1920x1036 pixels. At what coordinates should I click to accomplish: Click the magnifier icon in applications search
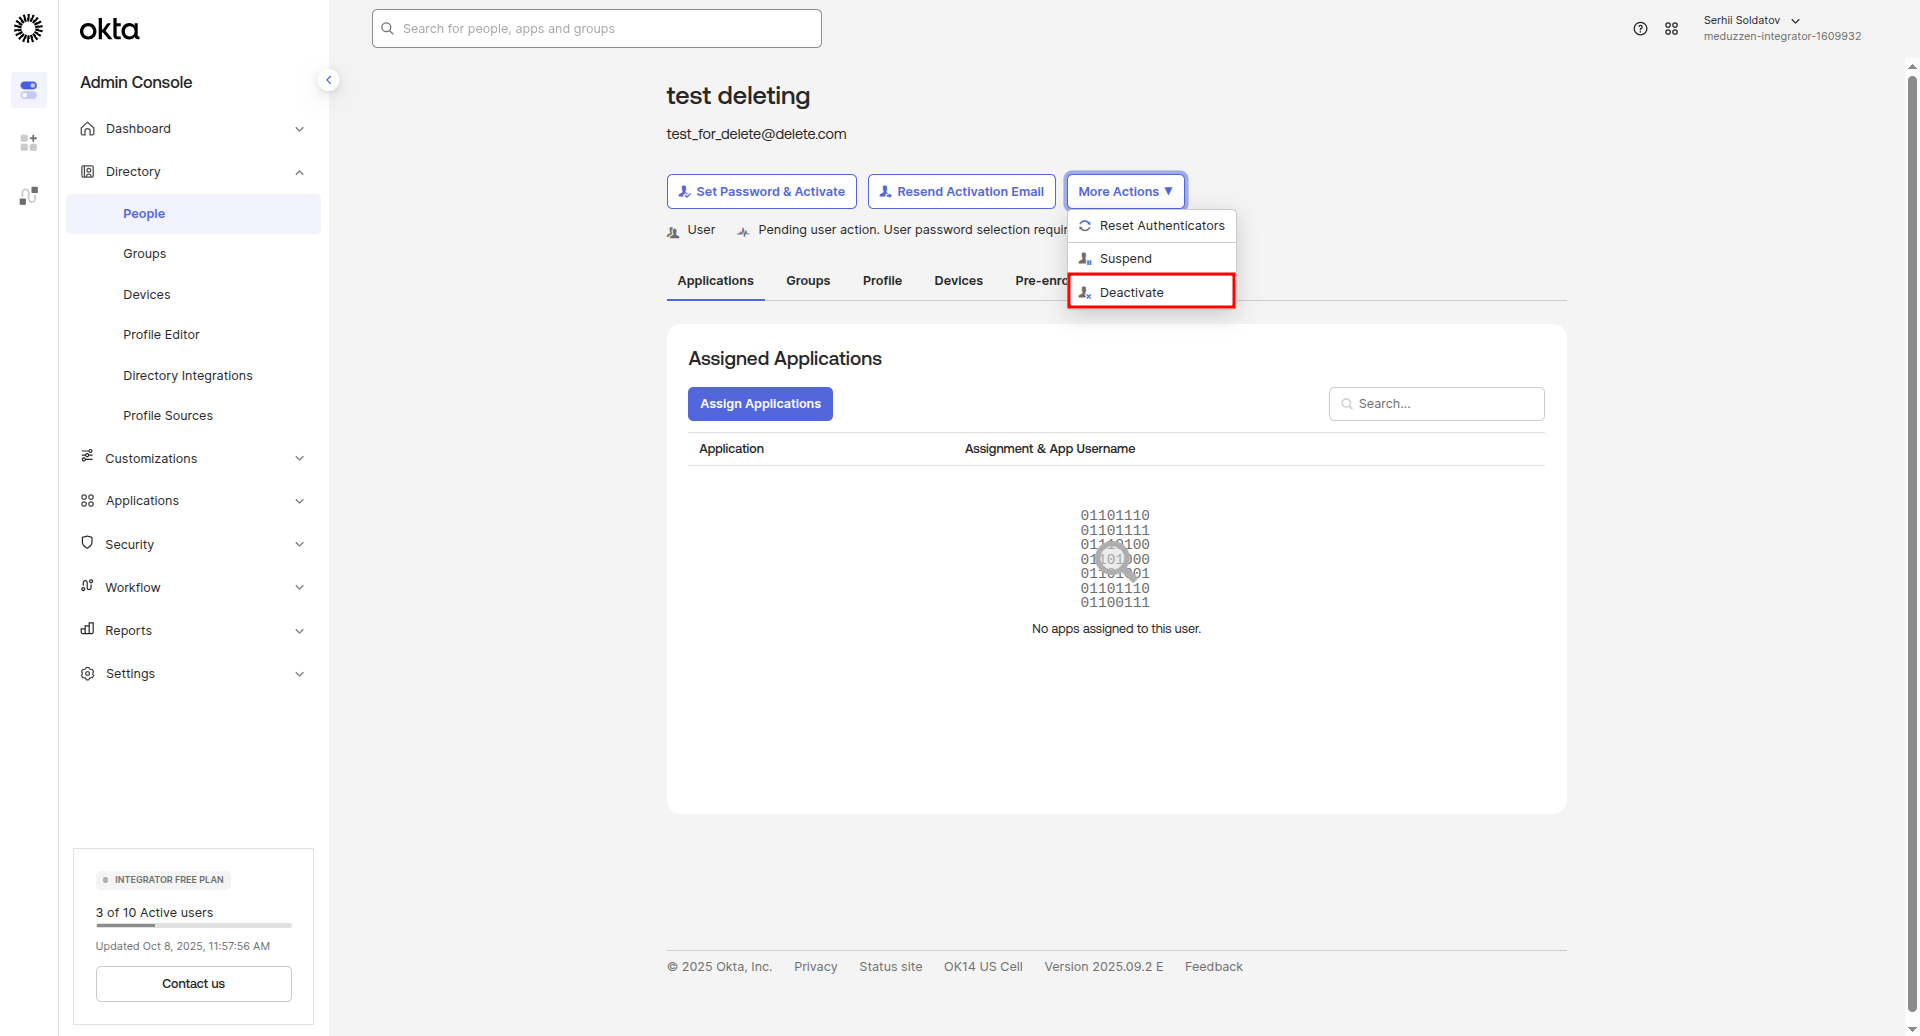[1347, 404]
